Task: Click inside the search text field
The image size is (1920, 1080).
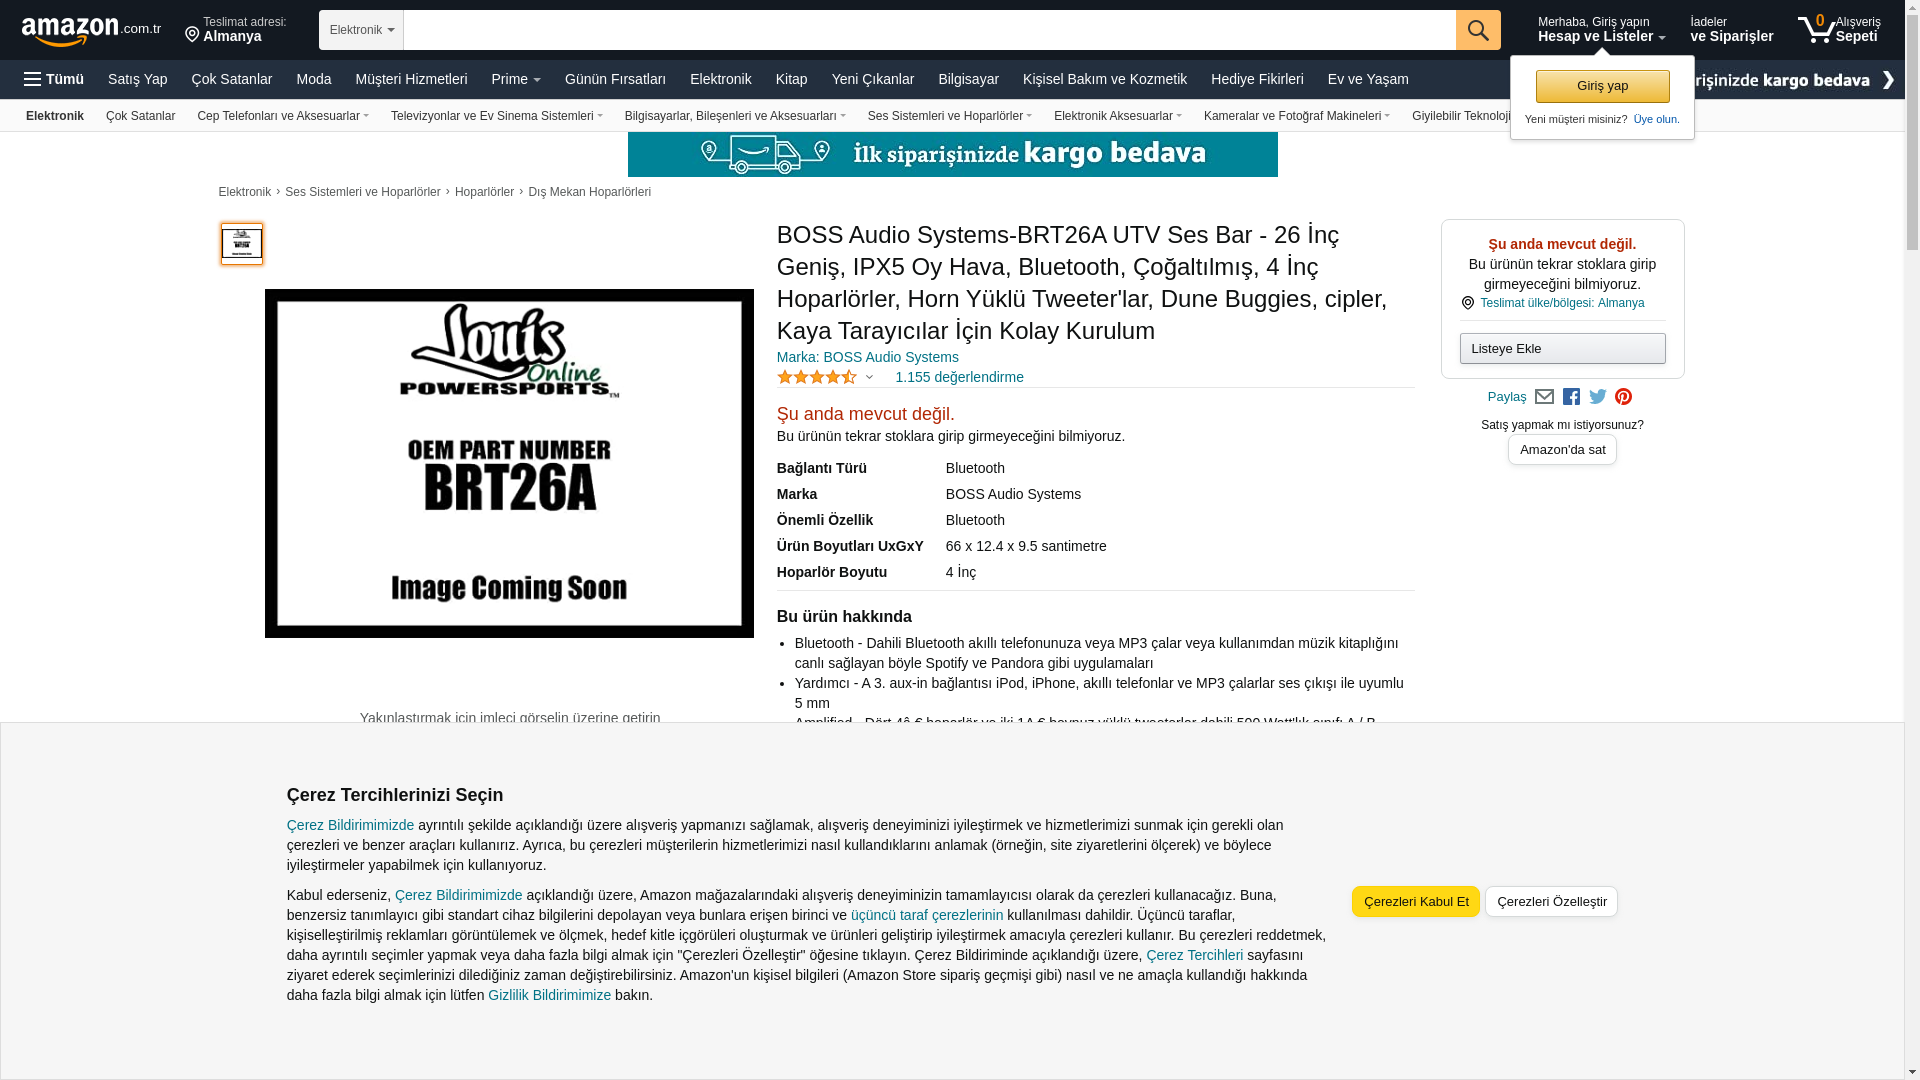Action: [x=929, y=30]
